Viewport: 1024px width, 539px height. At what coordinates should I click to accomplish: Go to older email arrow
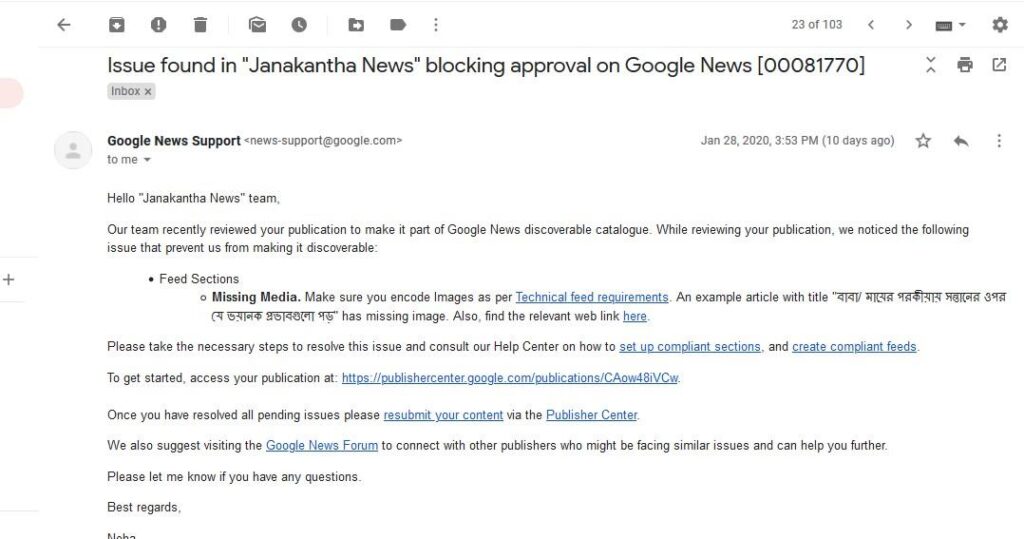(x=908, y=25)
